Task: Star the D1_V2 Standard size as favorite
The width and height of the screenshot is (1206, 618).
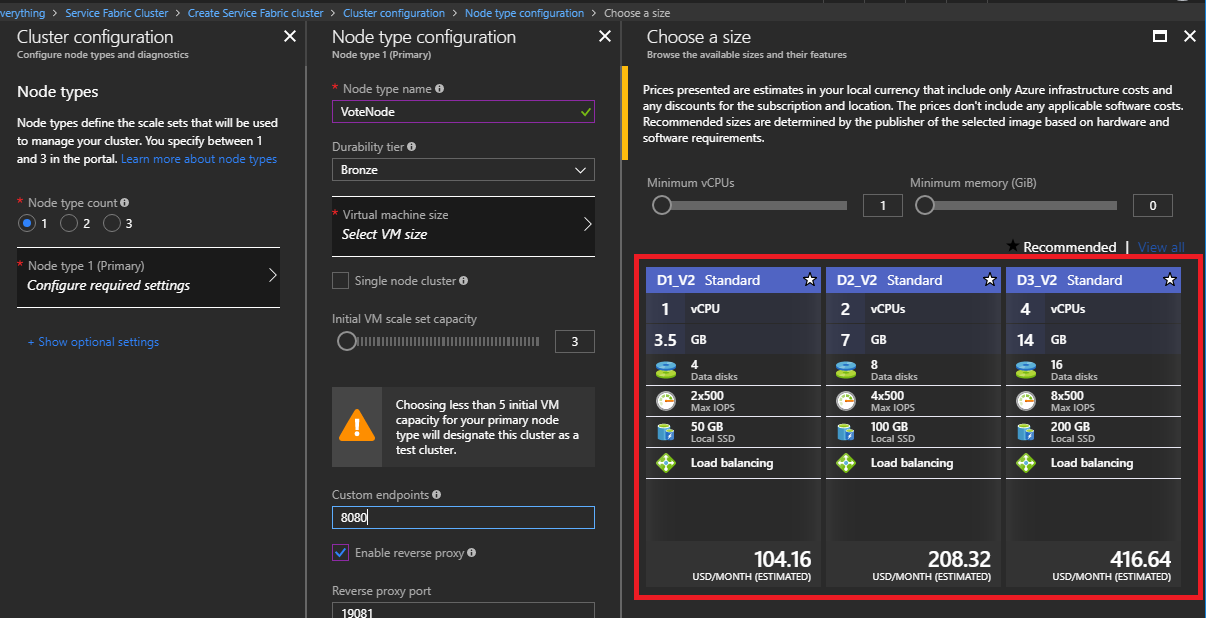Action: click(x=809, y=280)
